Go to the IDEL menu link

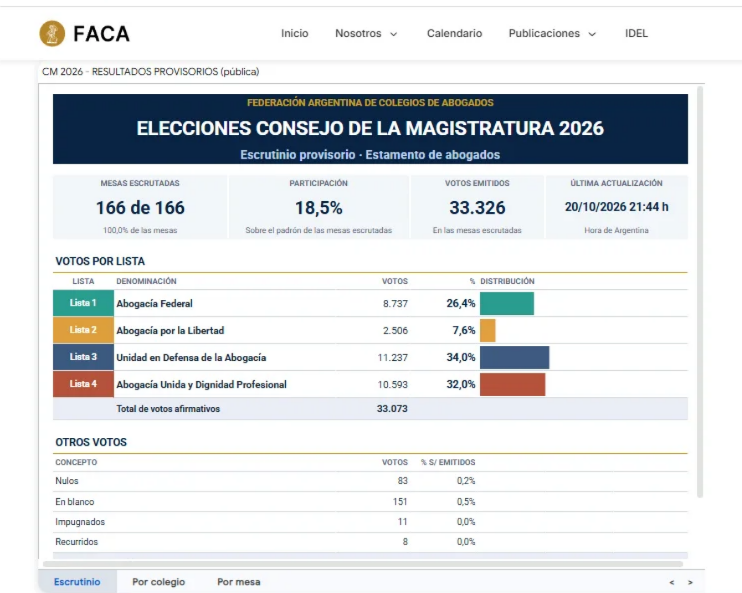coord(636,33)
